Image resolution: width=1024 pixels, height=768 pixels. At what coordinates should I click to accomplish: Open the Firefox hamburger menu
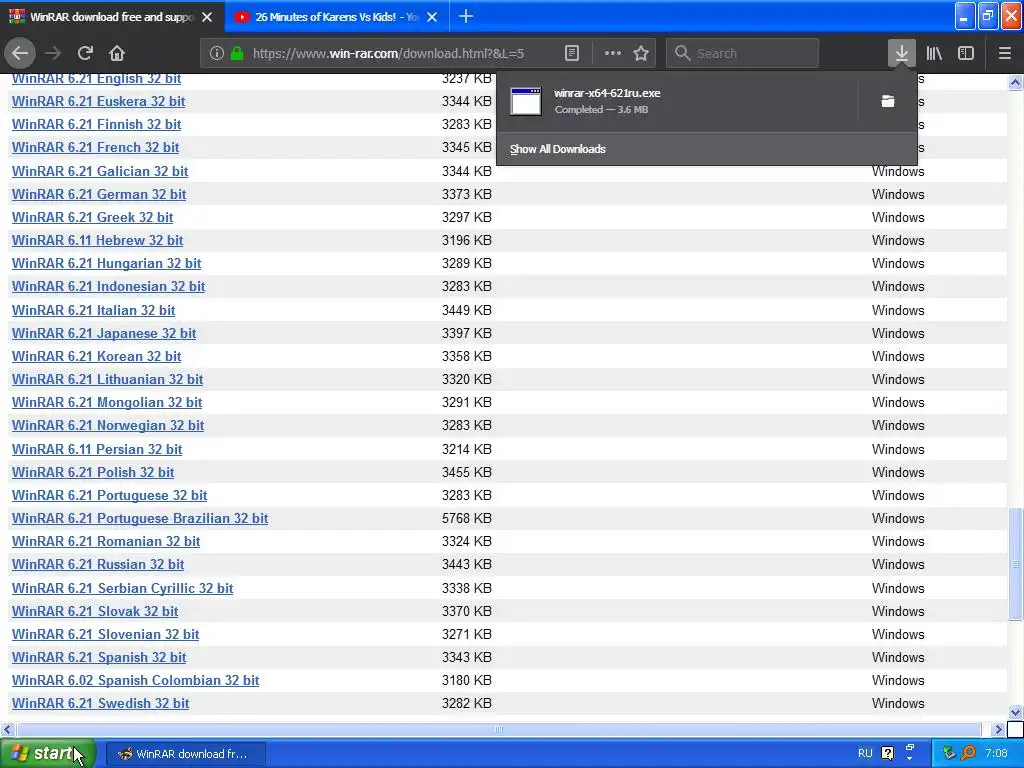[1004, 53]
